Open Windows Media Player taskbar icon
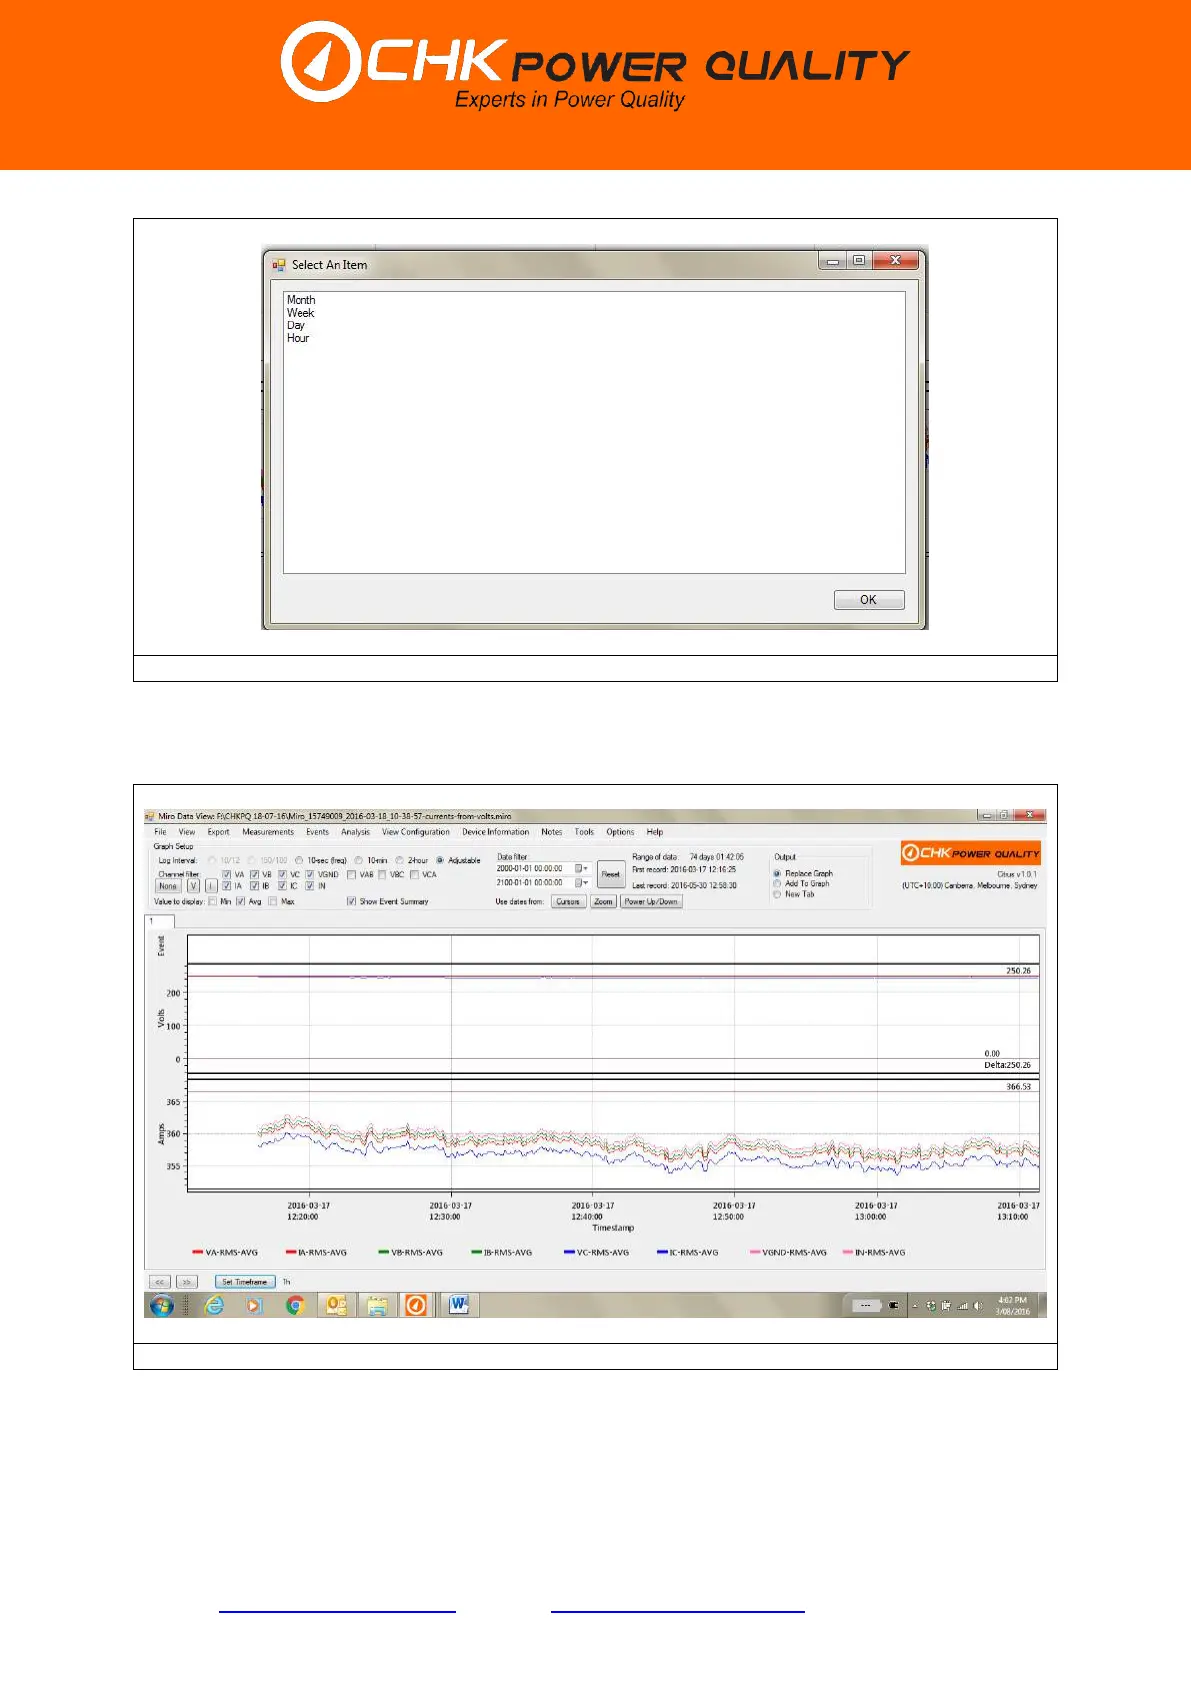This screenshot has width=1191, height=1684. pos(254,1305)
